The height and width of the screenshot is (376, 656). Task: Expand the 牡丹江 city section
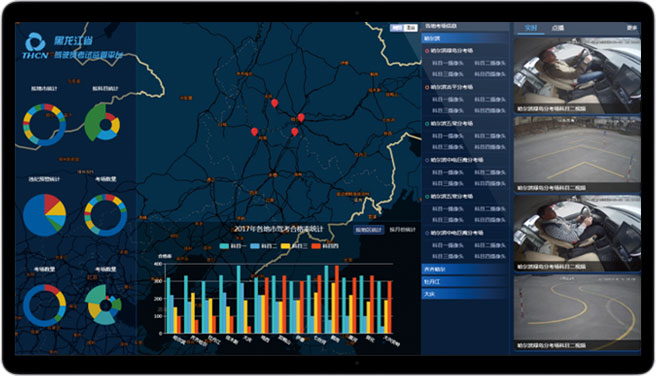[465, 281]
